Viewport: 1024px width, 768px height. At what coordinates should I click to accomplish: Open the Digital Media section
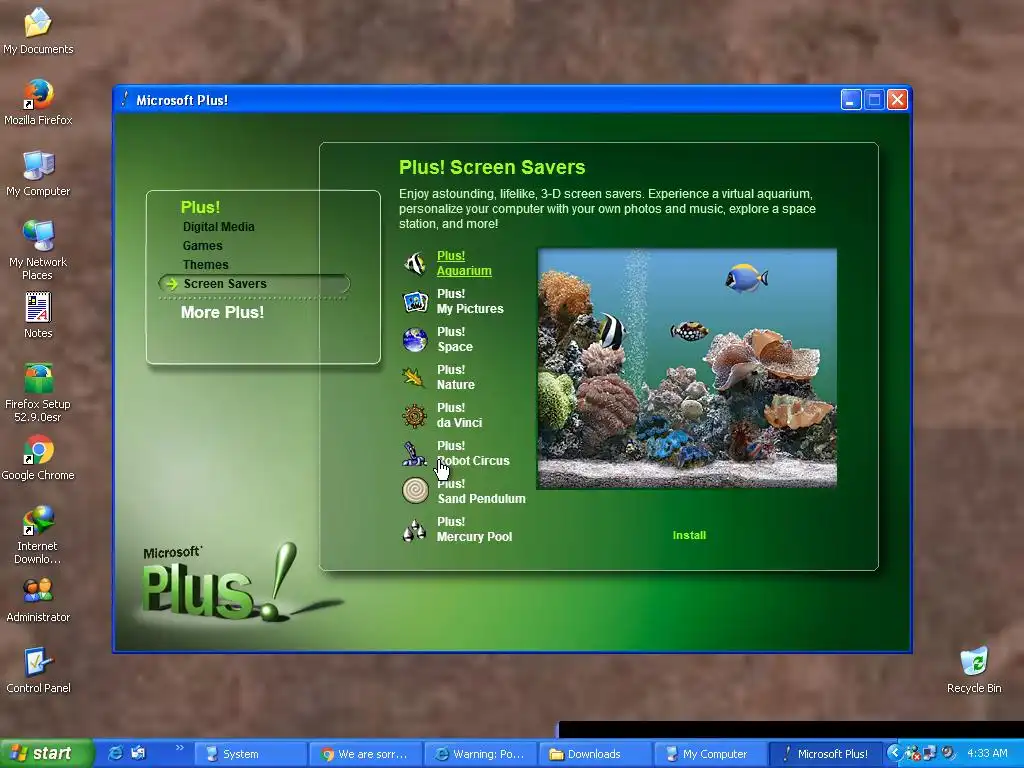point(218,227)
